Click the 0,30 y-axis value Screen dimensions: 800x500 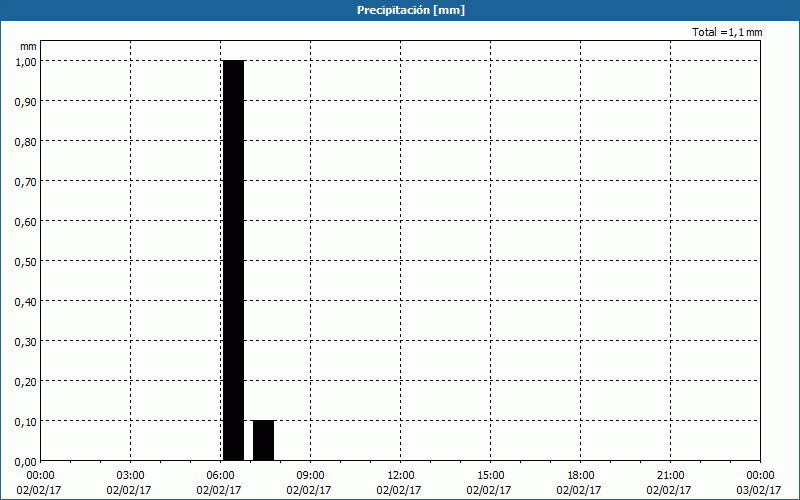pos(26,341)
